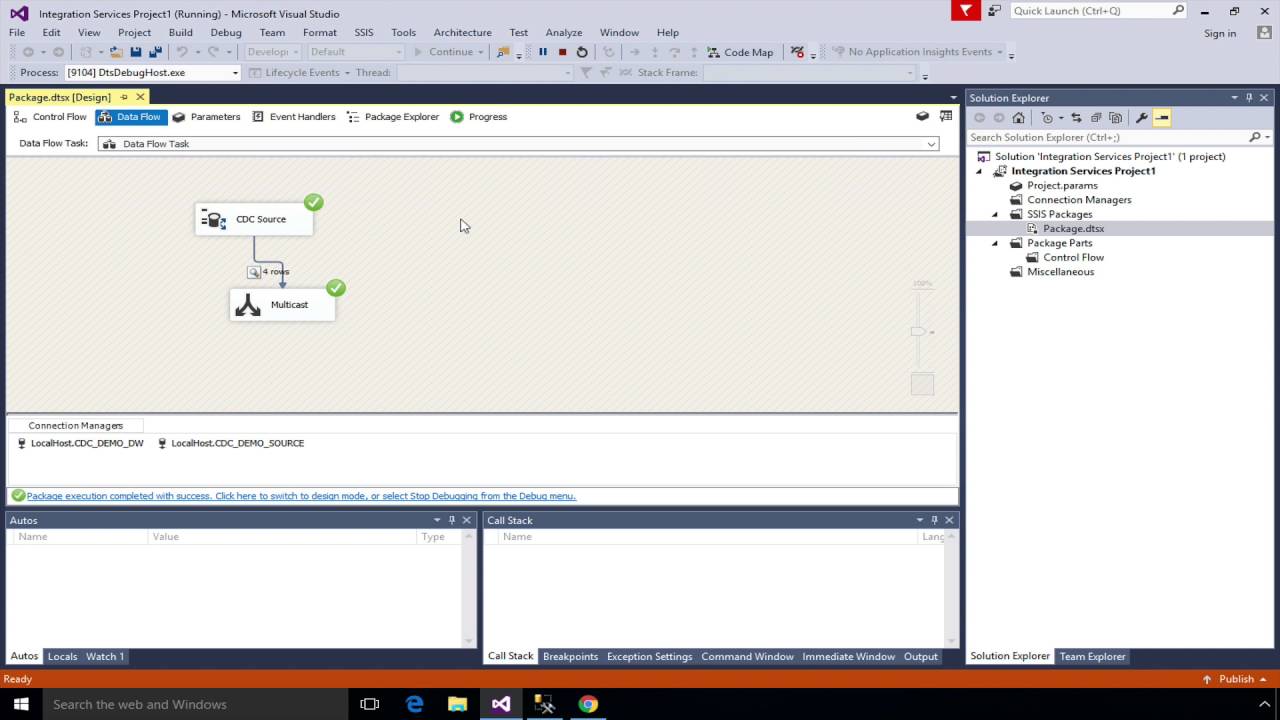Click Save All icon in toolbar
The height and width of the screenshot is (720, 1280).
point(155,52)
